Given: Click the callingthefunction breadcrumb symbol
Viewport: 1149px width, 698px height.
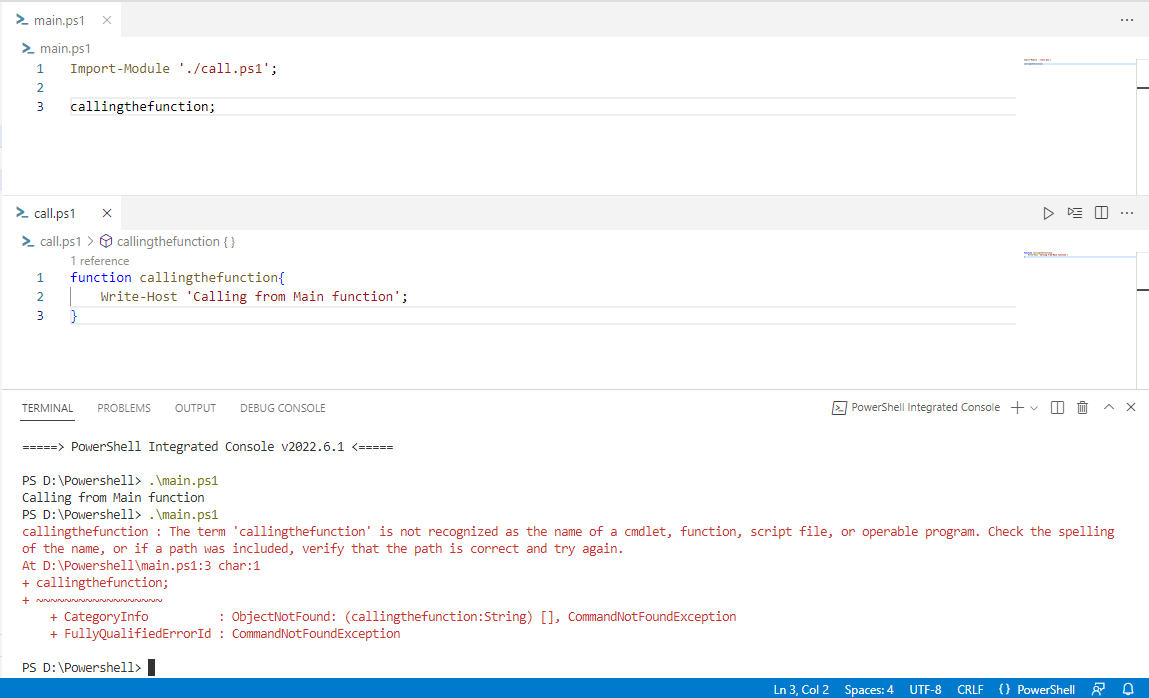Looking at the screenshot, I should 168,241.
